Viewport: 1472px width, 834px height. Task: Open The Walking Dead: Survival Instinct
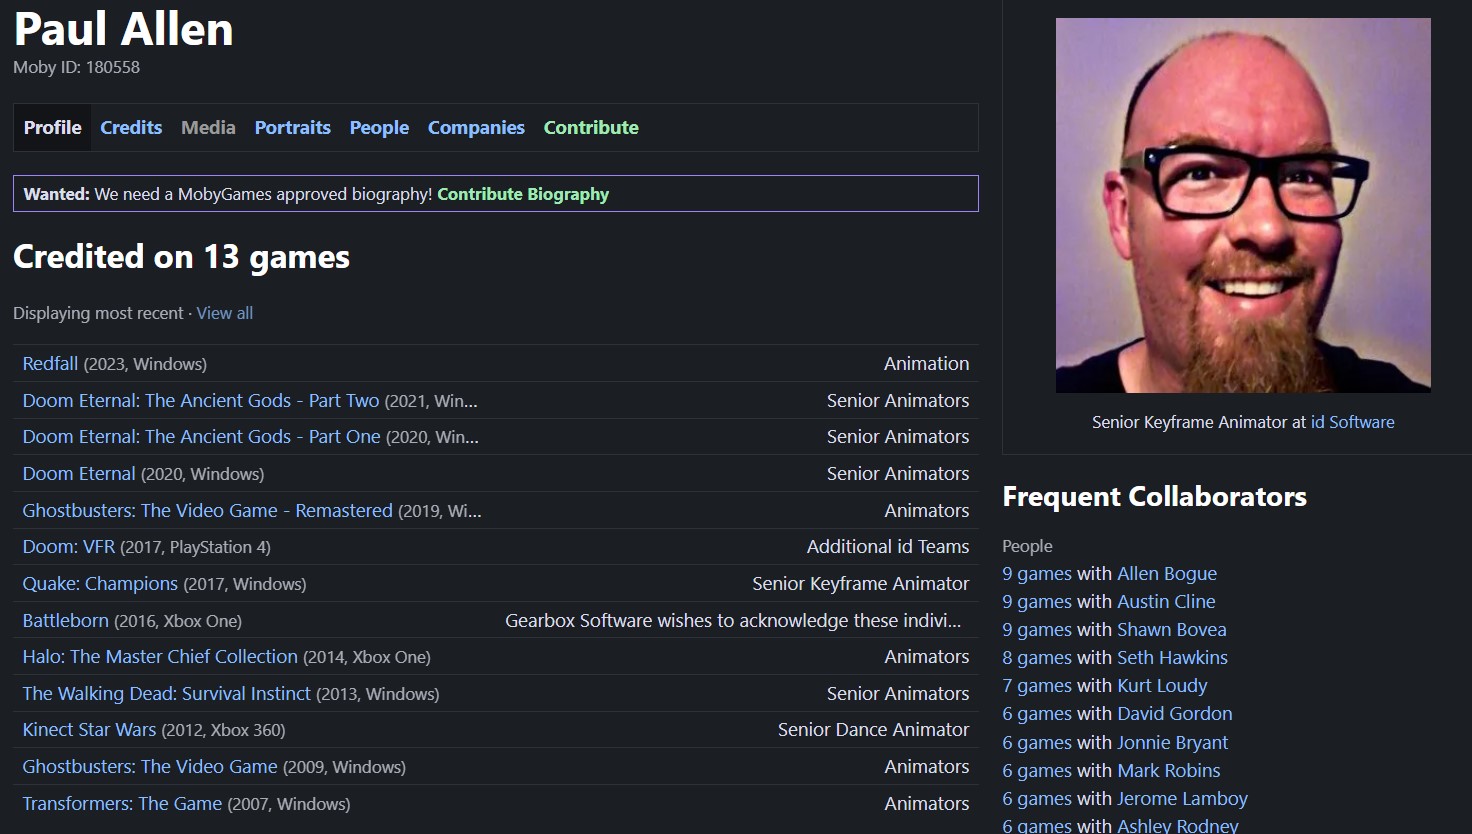(166, 694)
